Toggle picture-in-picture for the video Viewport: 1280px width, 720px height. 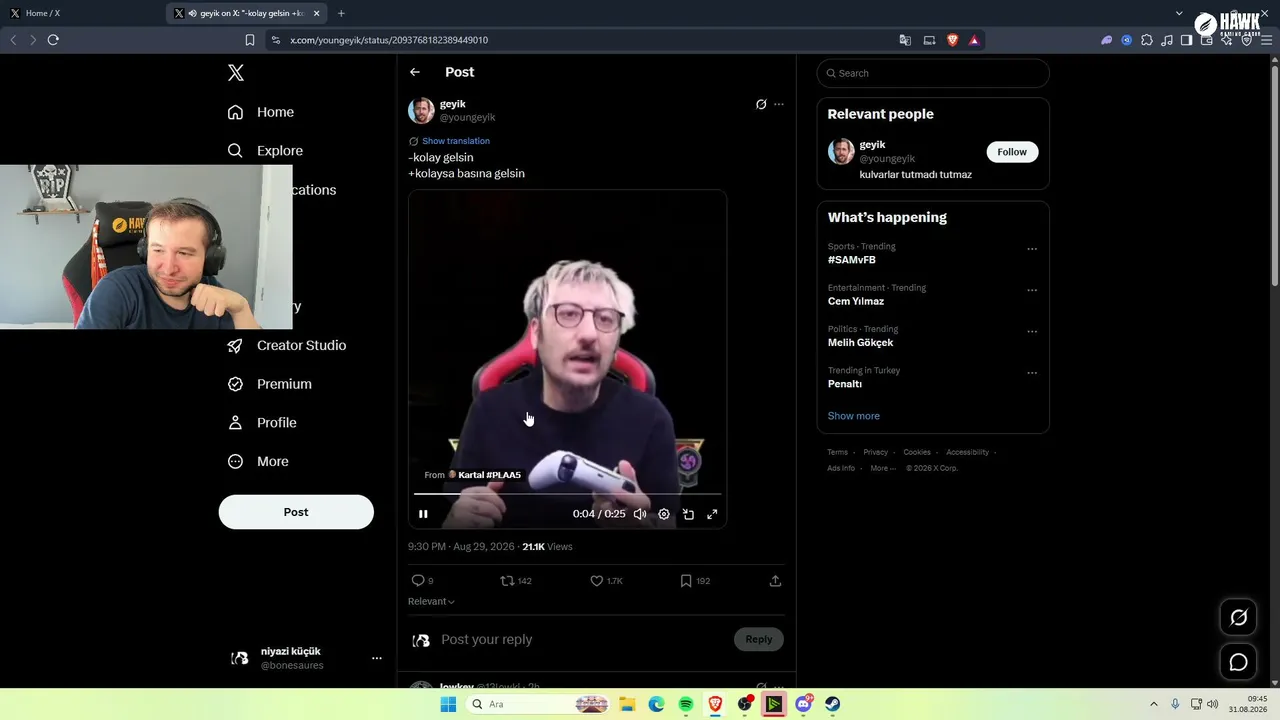pyautogui.click(x=688, y=514)
